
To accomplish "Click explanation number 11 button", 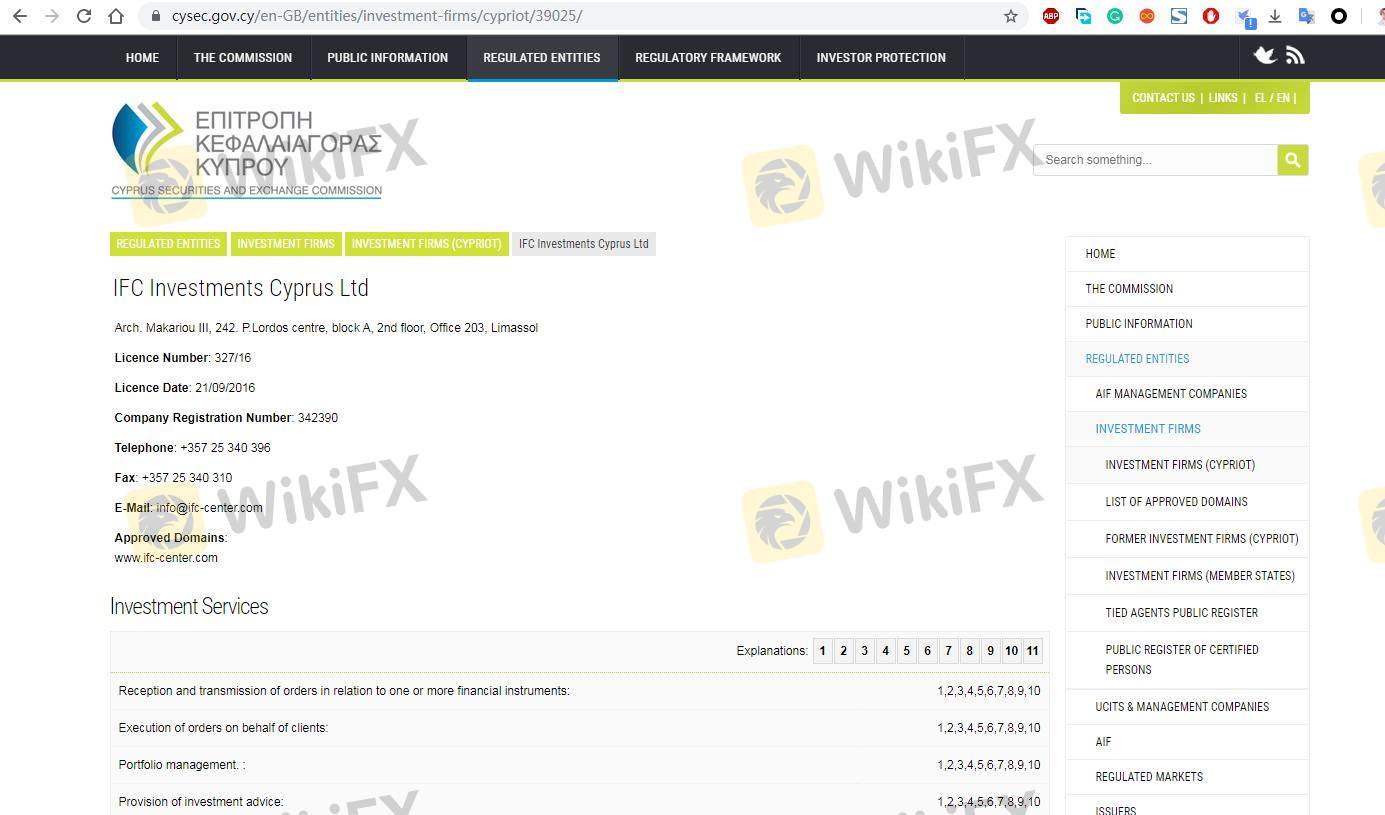I will [x=1032, y=651].
